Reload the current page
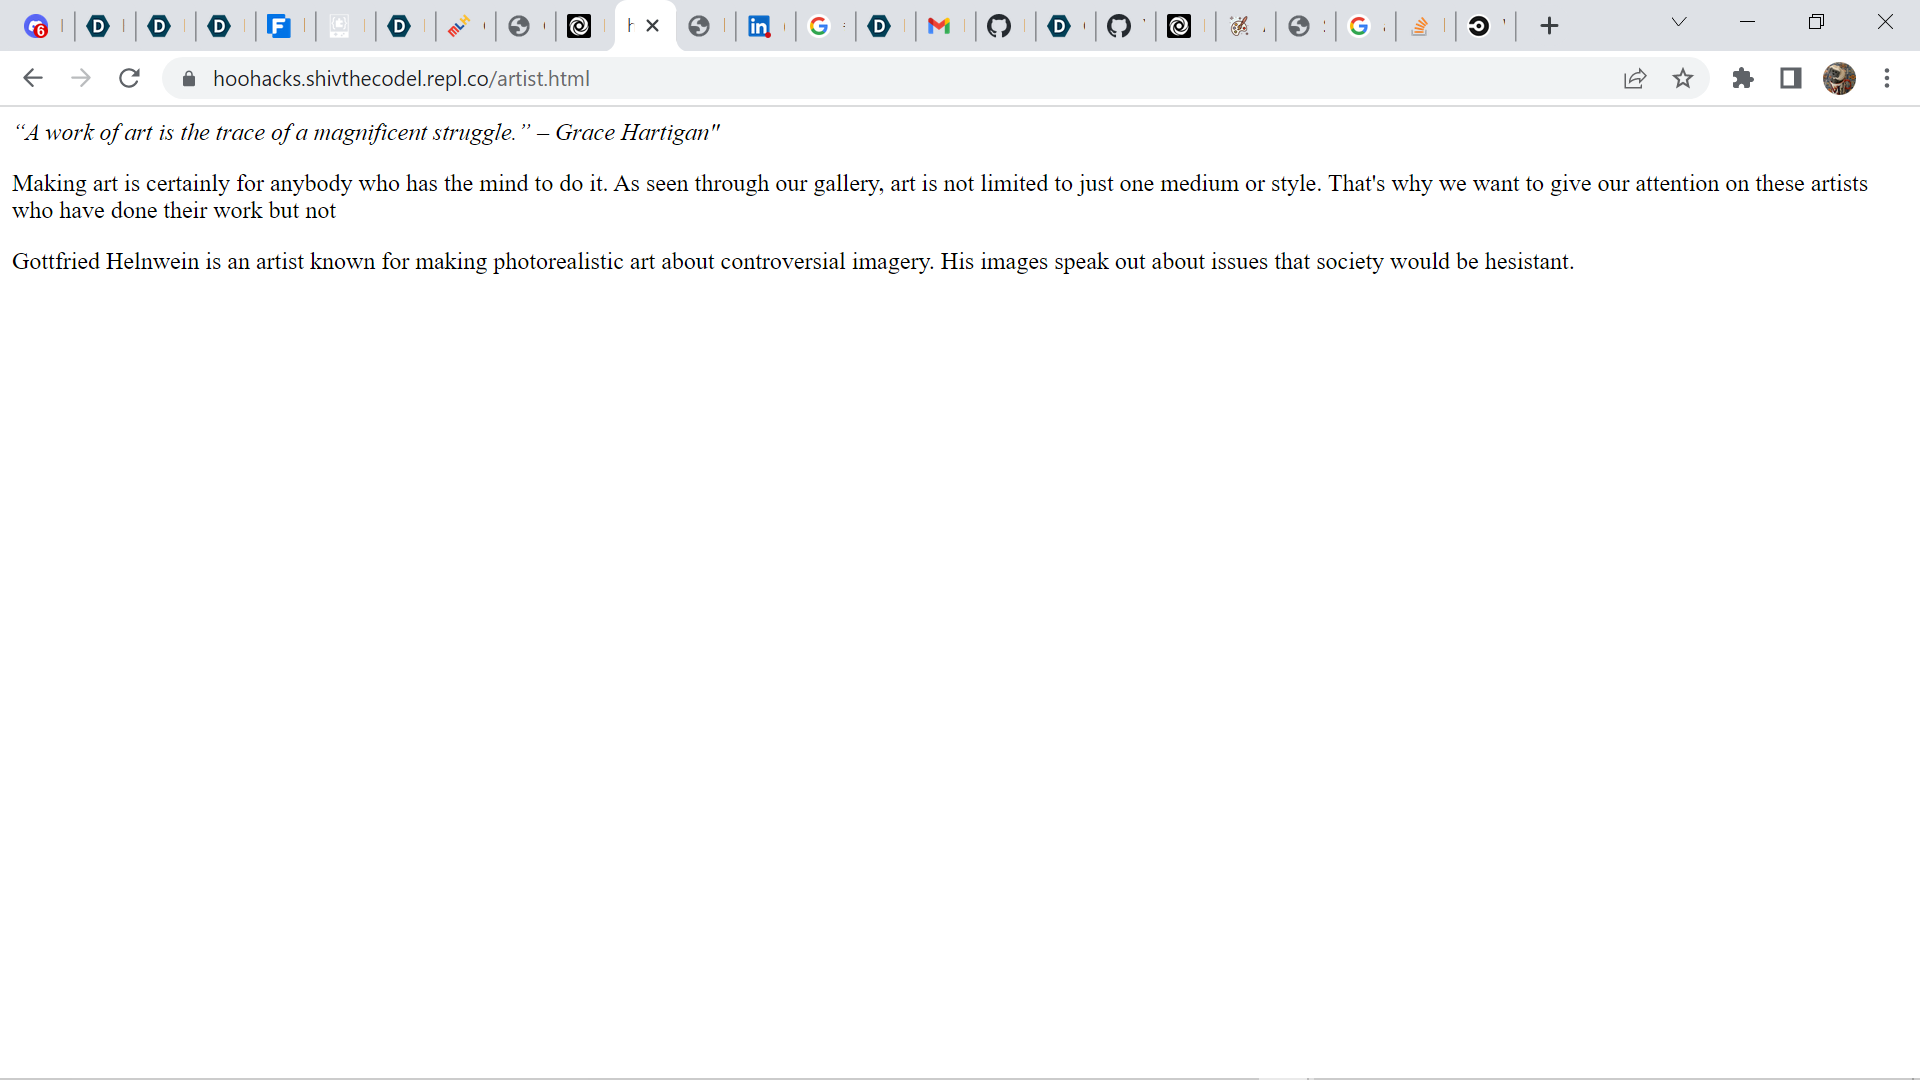1920x1080 pixels. [x=129, y=78]
